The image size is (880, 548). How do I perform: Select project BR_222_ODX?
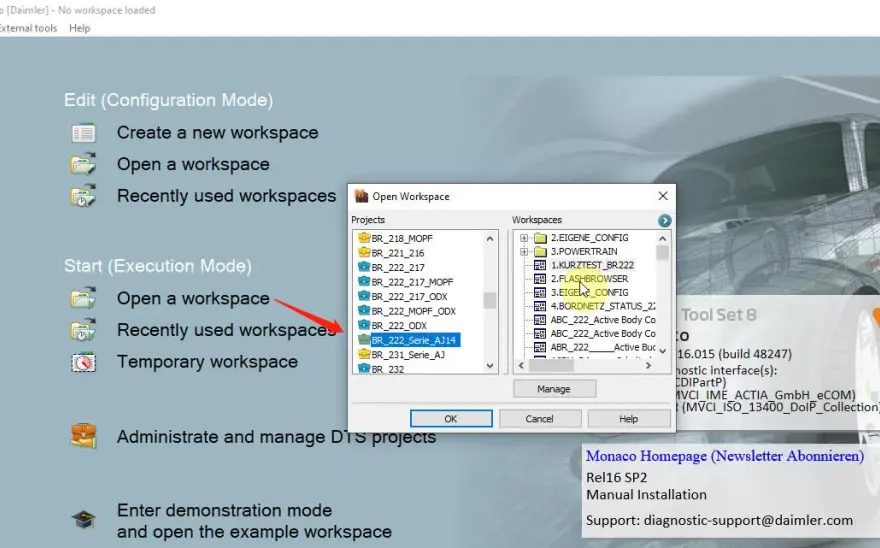click(399, 326)
